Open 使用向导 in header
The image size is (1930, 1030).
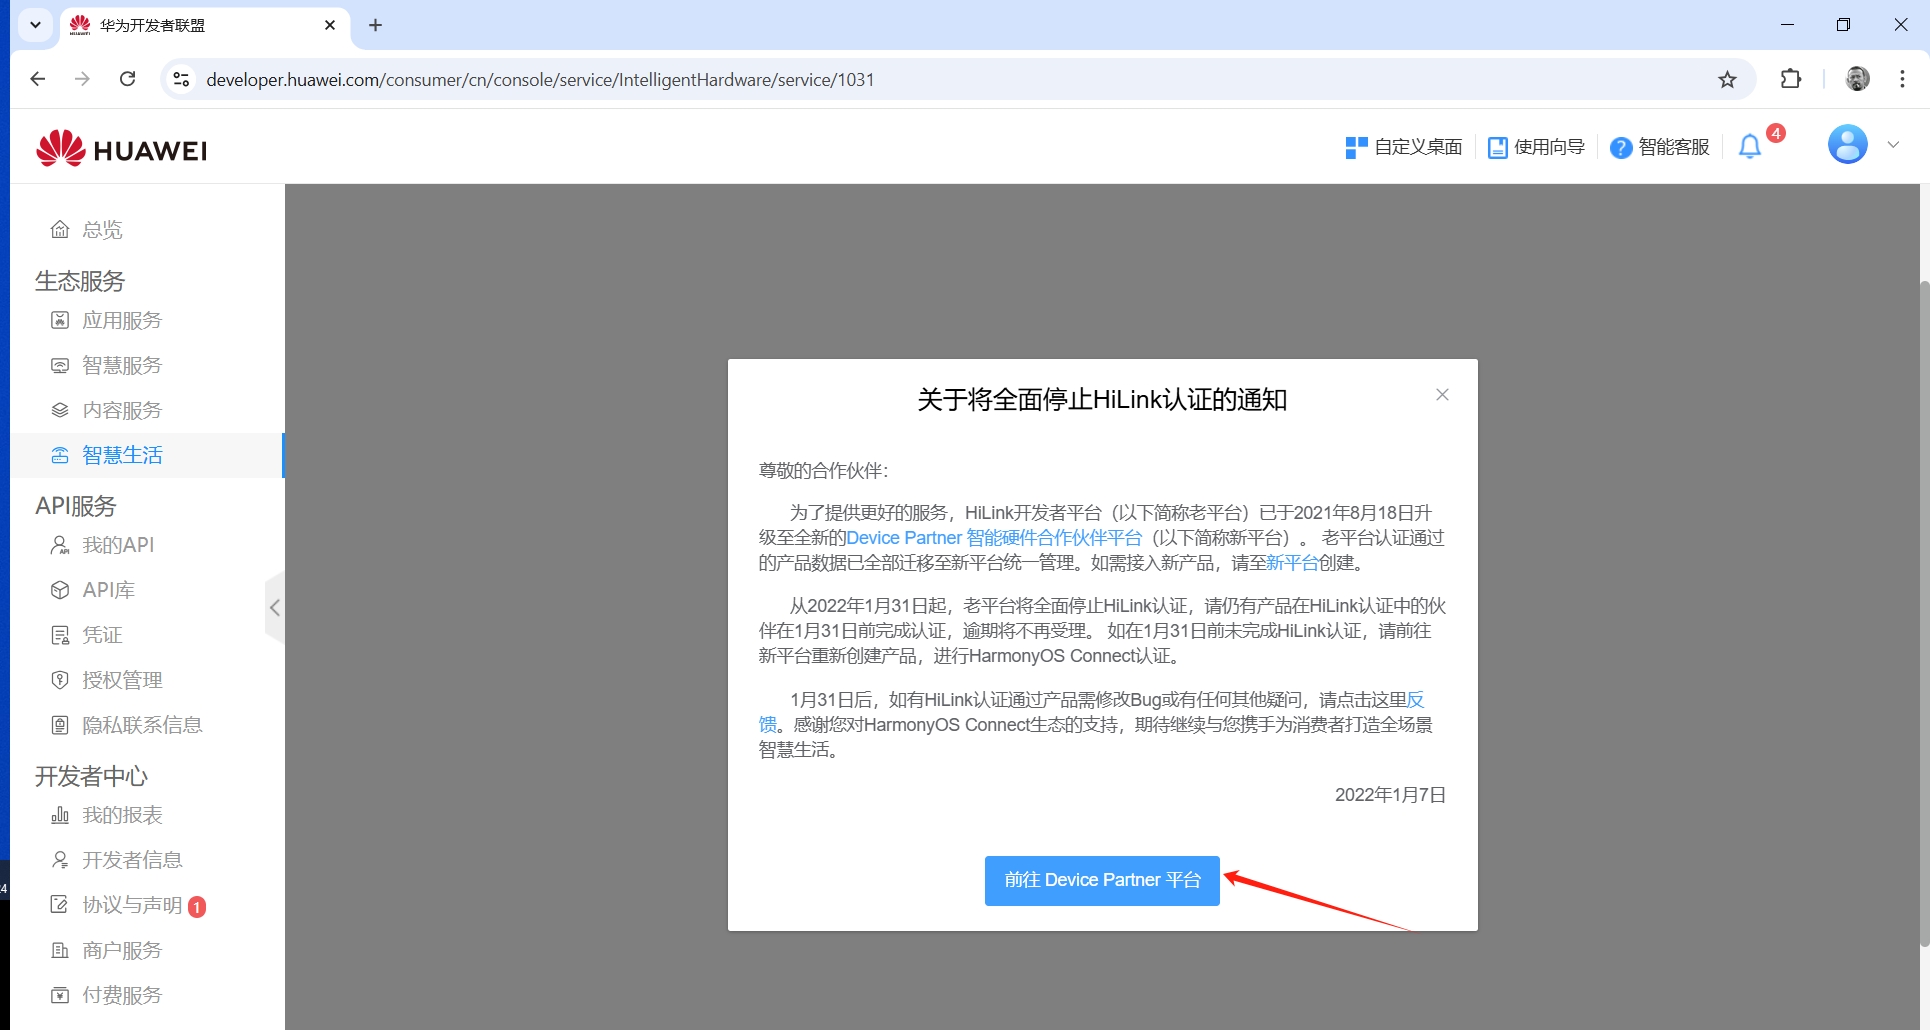tap(1537, 147)
